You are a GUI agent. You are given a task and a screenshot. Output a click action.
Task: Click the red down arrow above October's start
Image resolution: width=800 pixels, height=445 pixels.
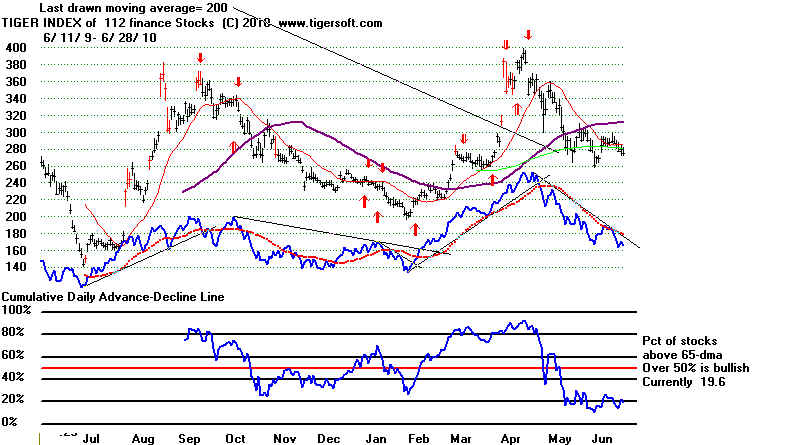(238, 82)
